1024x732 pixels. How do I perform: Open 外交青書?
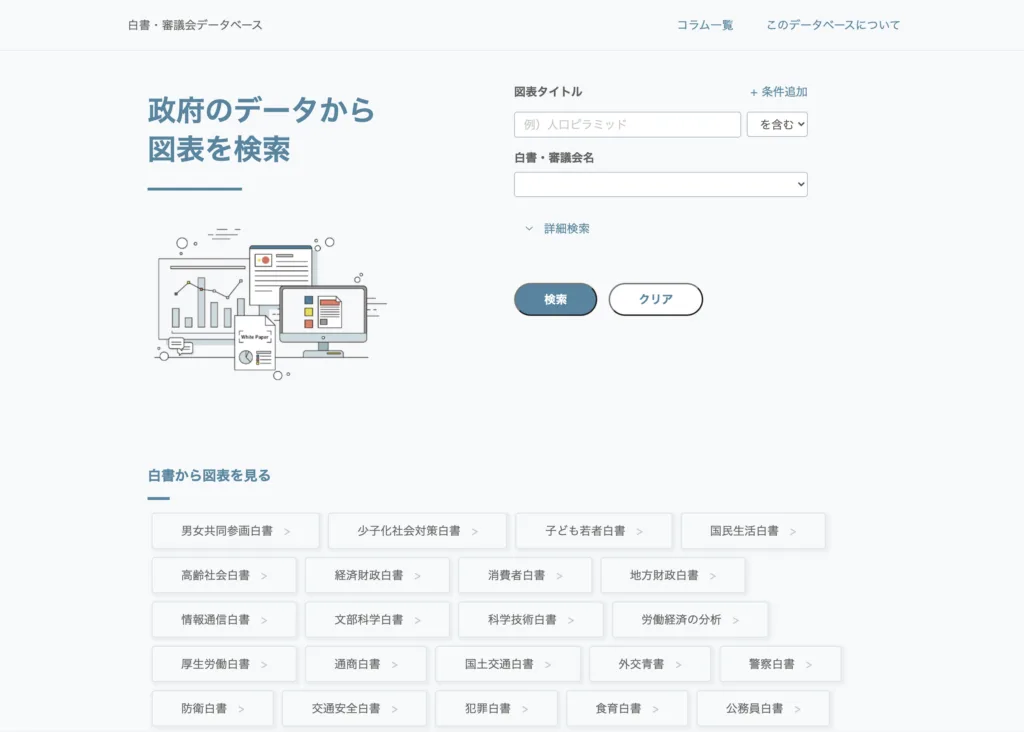[650, 664]
